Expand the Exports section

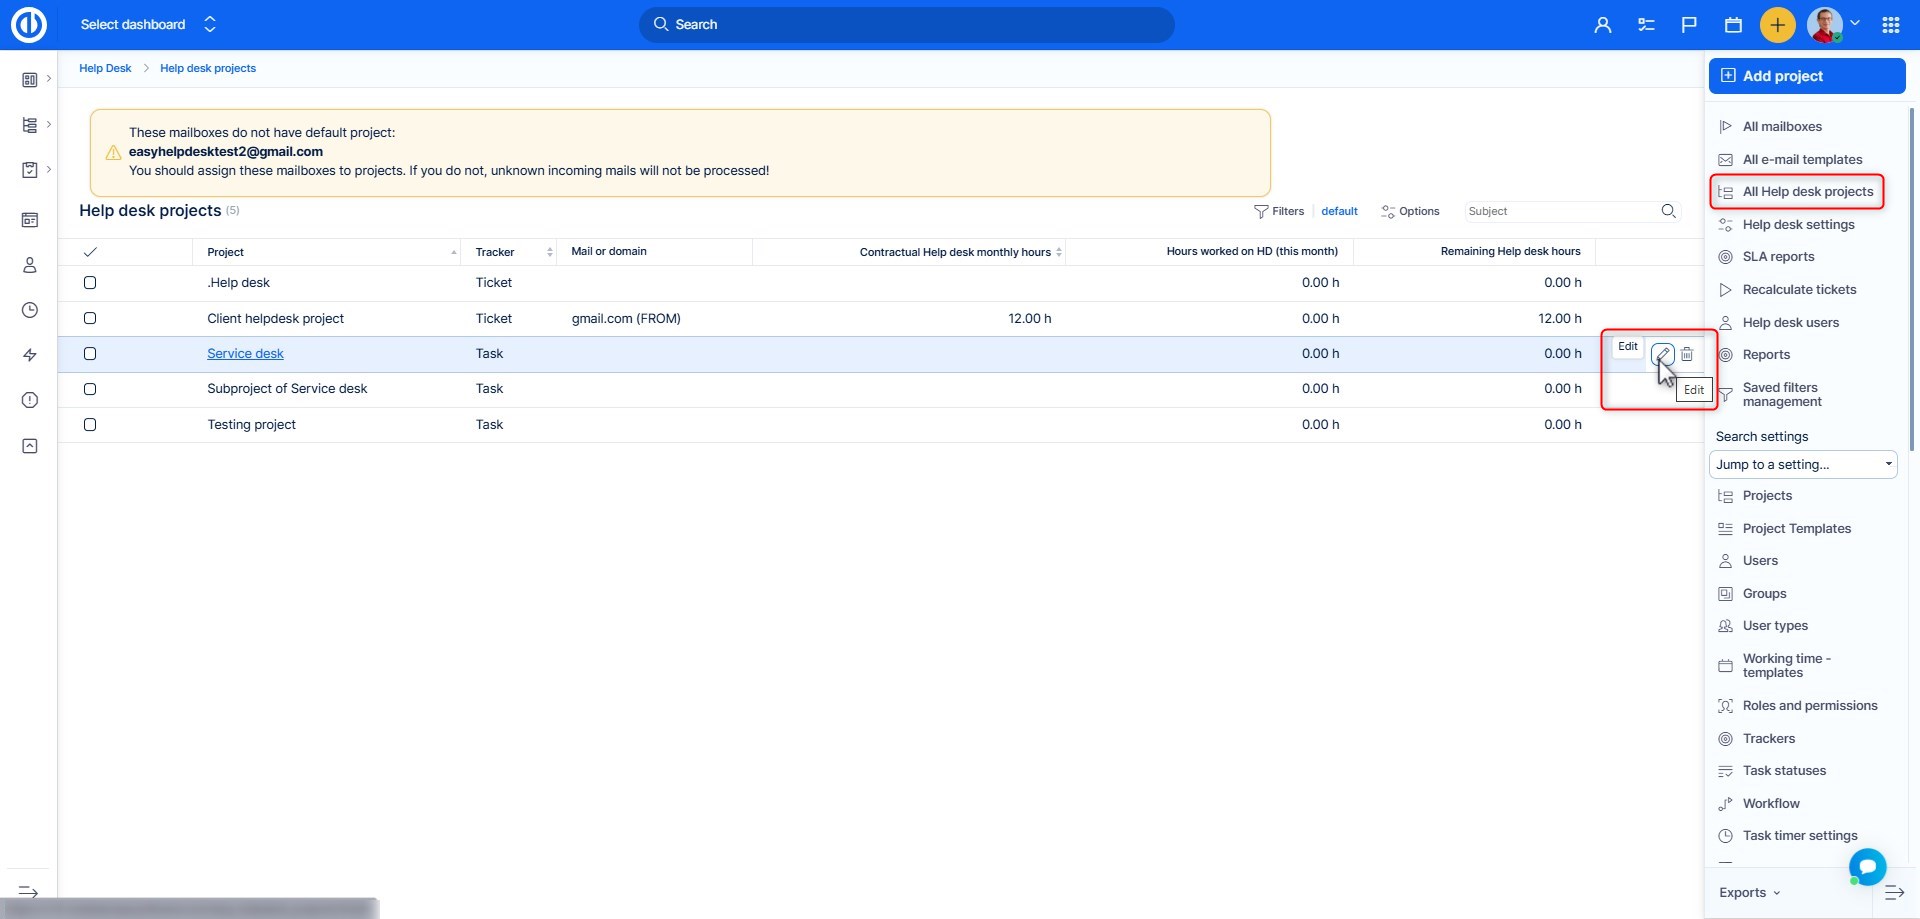[x=1749, y=893]
